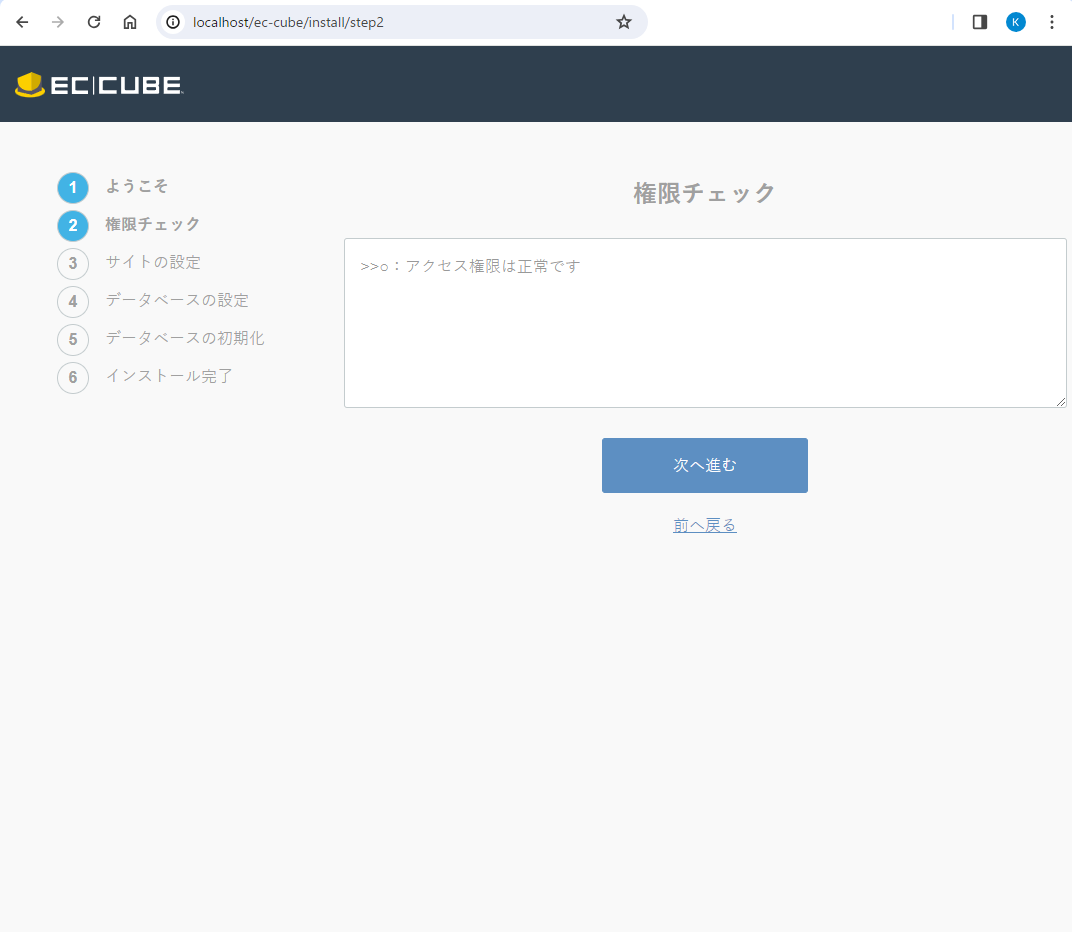Open the Chrome profile avatar
Image resolution: width=1072 pixels, height=932 pixels.
[x=1016, y=22]
